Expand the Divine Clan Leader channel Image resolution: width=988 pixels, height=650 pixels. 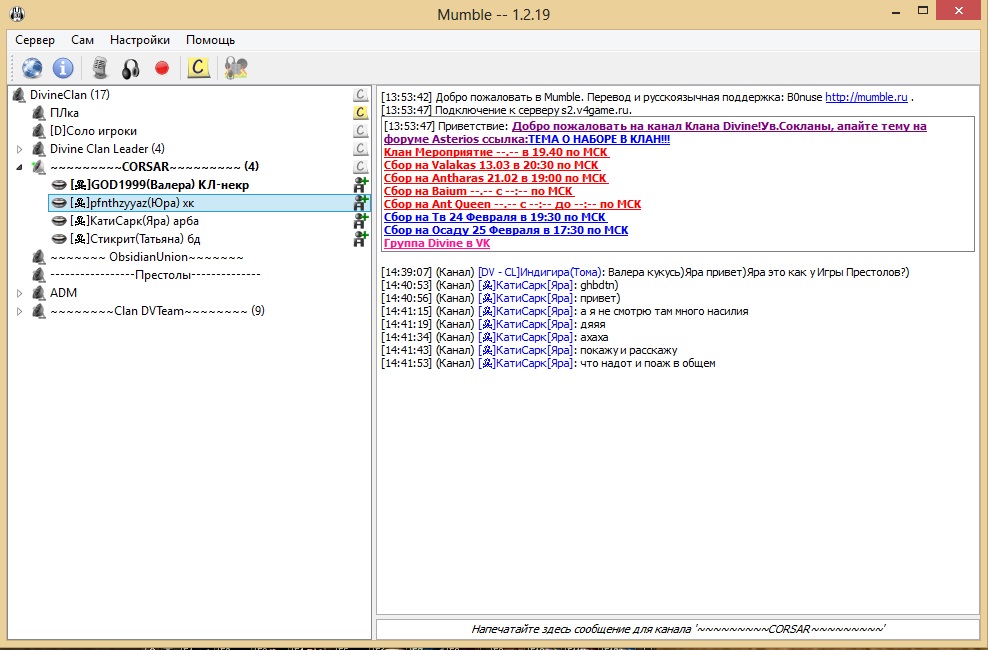(x=19, y=149)
